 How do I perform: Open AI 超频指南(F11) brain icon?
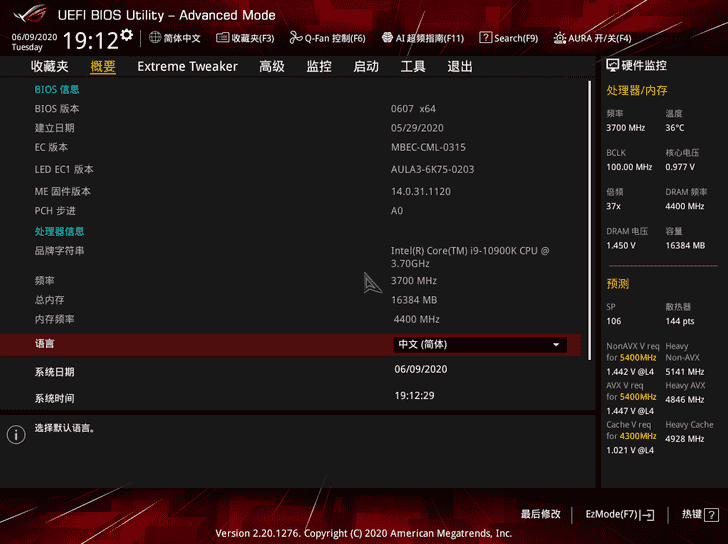coord(387,38)
